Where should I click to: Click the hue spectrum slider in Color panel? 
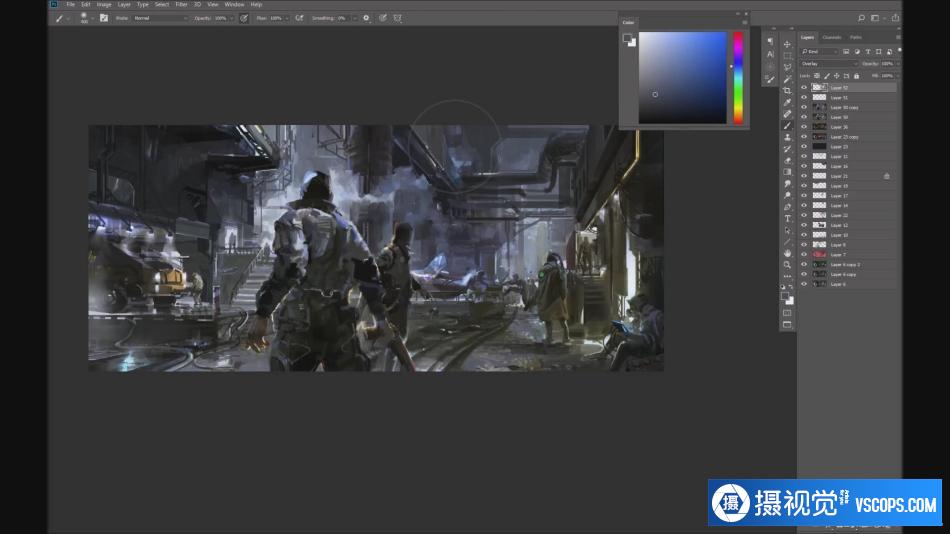pyautogui.click(x=738, y=78)
